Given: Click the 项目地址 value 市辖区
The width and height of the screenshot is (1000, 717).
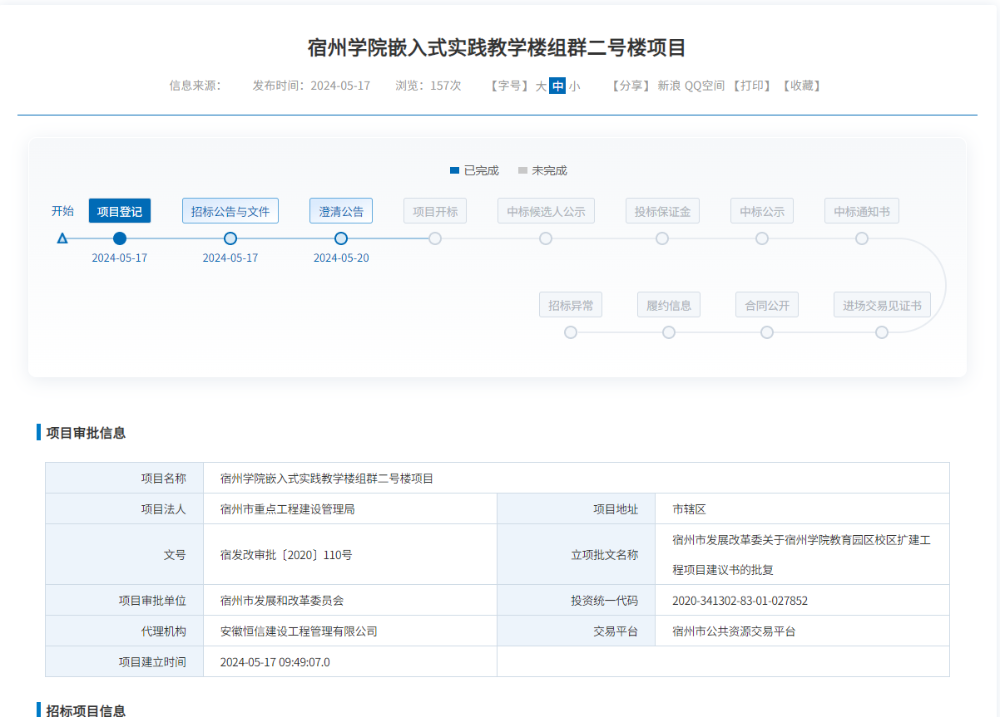Looking at the screenshot, I should (x=689, y=509).
